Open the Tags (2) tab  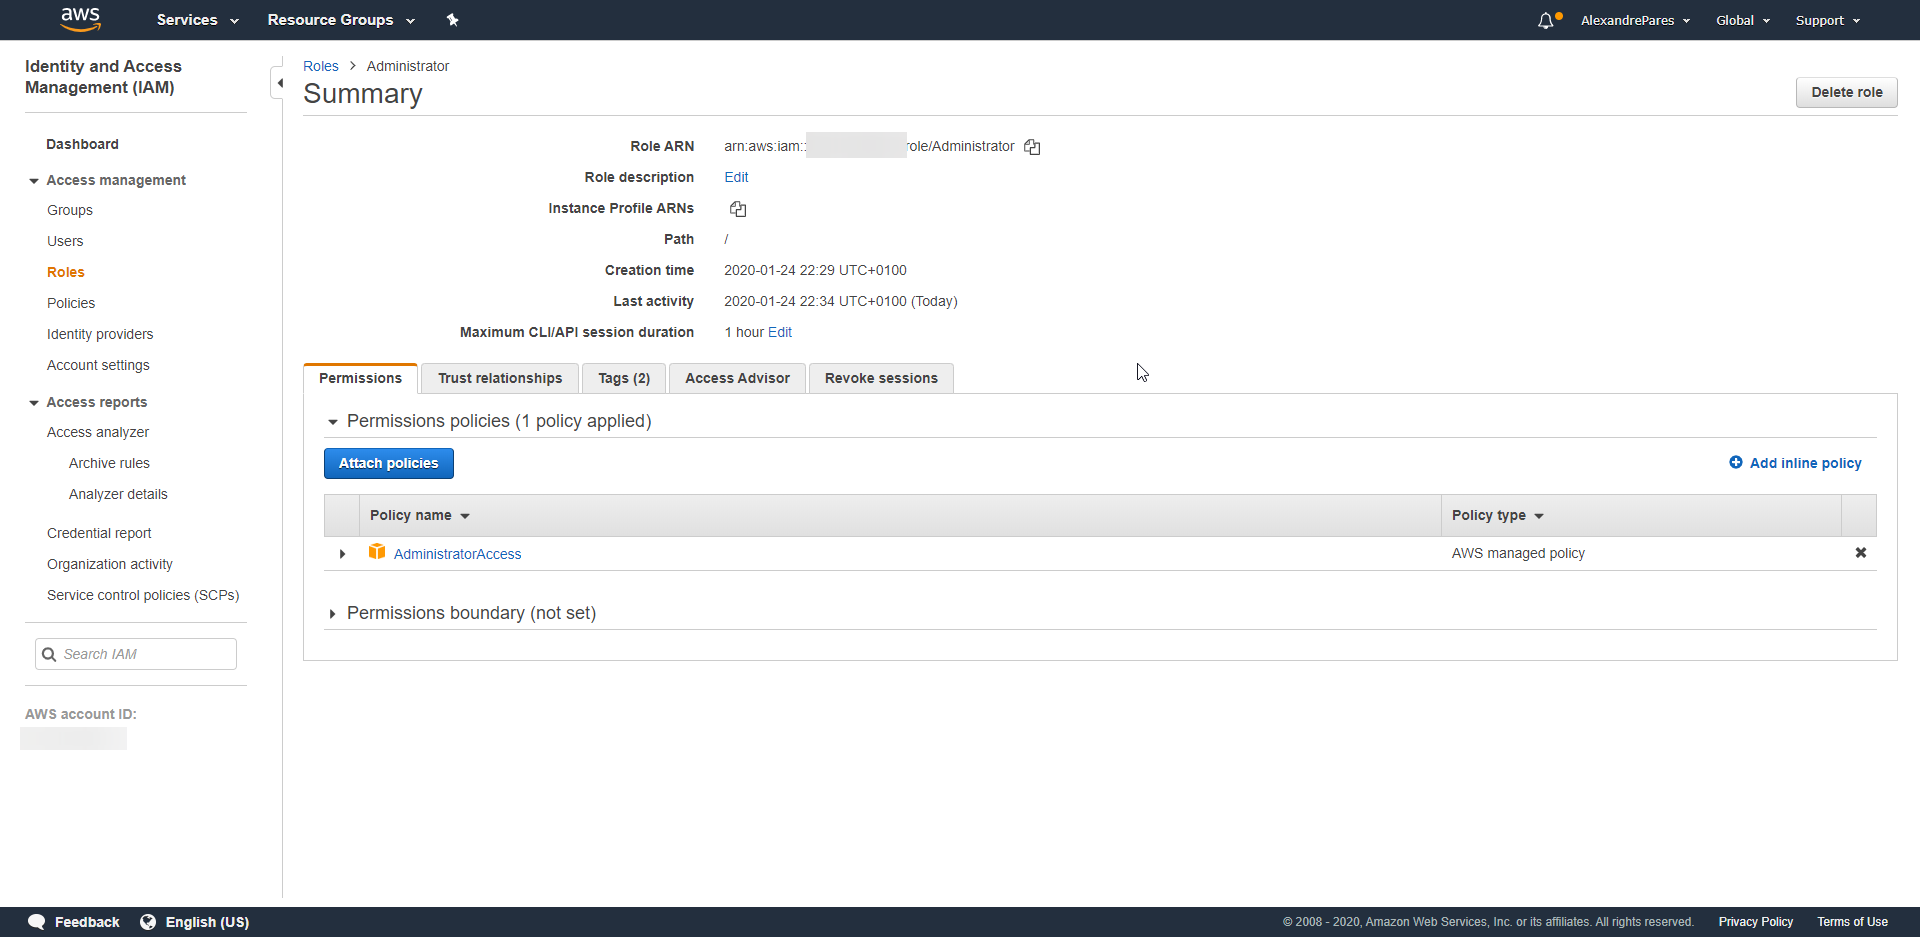(624, 378)
